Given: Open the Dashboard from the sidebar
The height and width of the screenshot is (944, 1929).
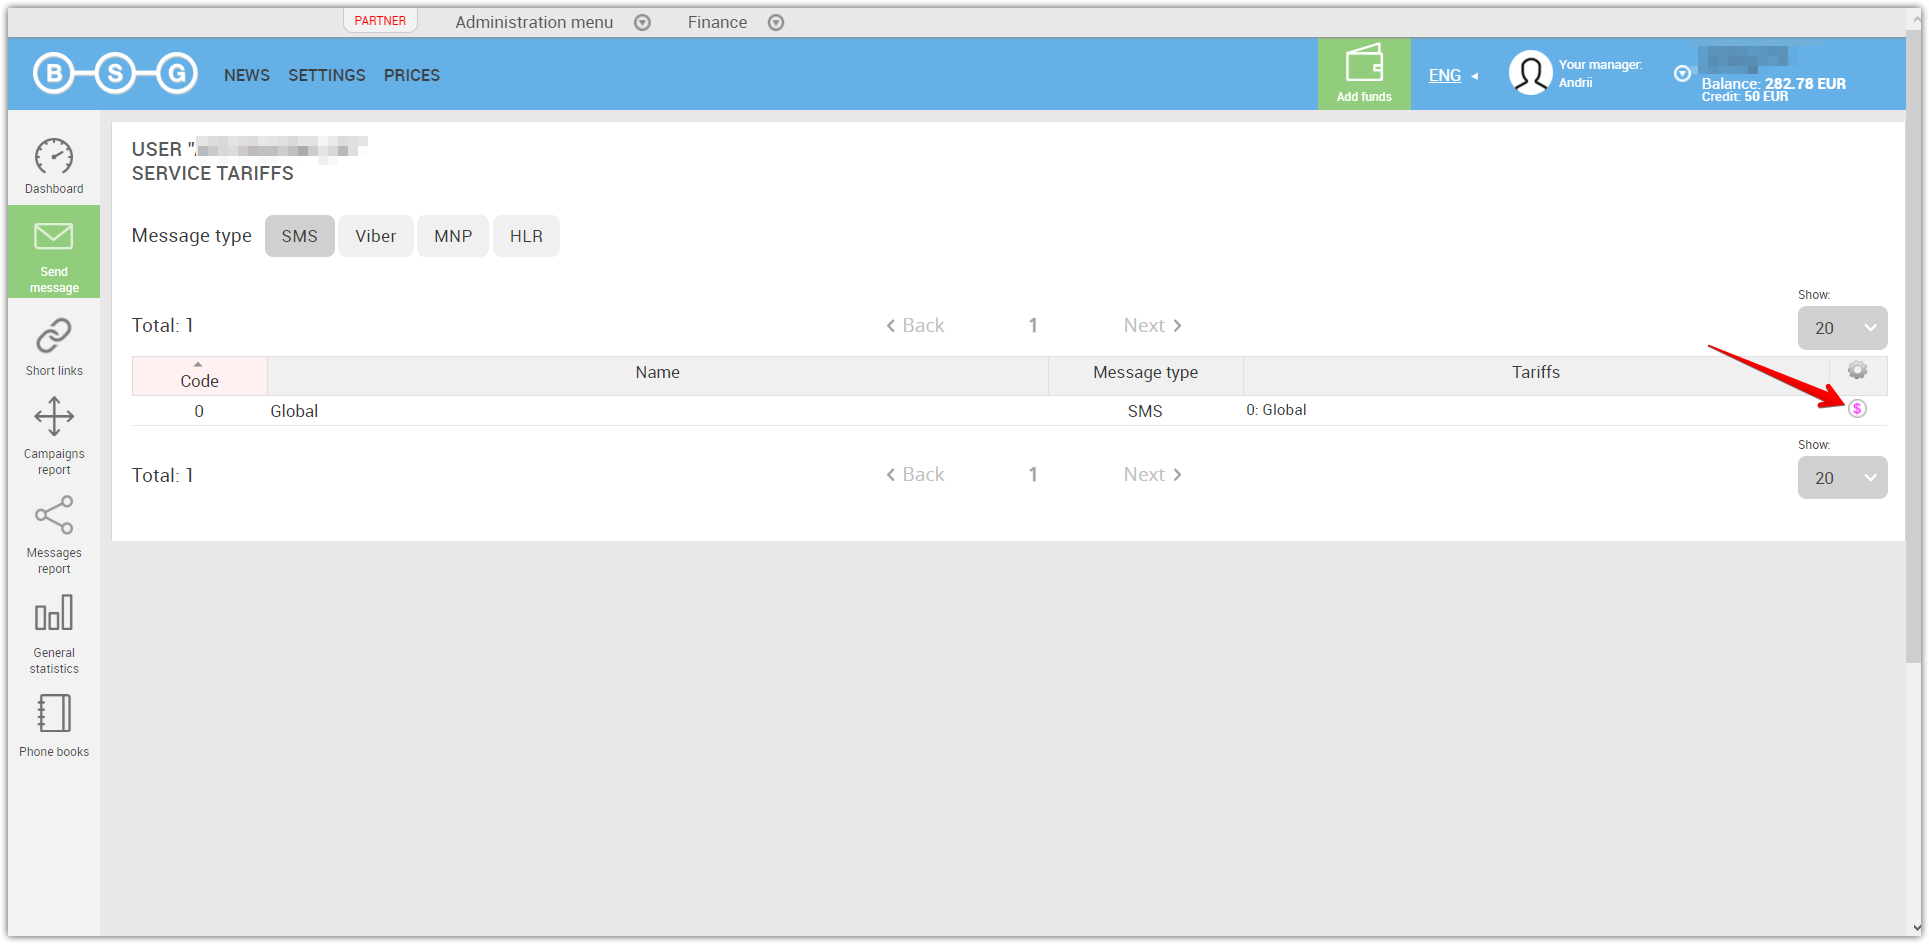Looking at the screenshot, I should point(54,166).
